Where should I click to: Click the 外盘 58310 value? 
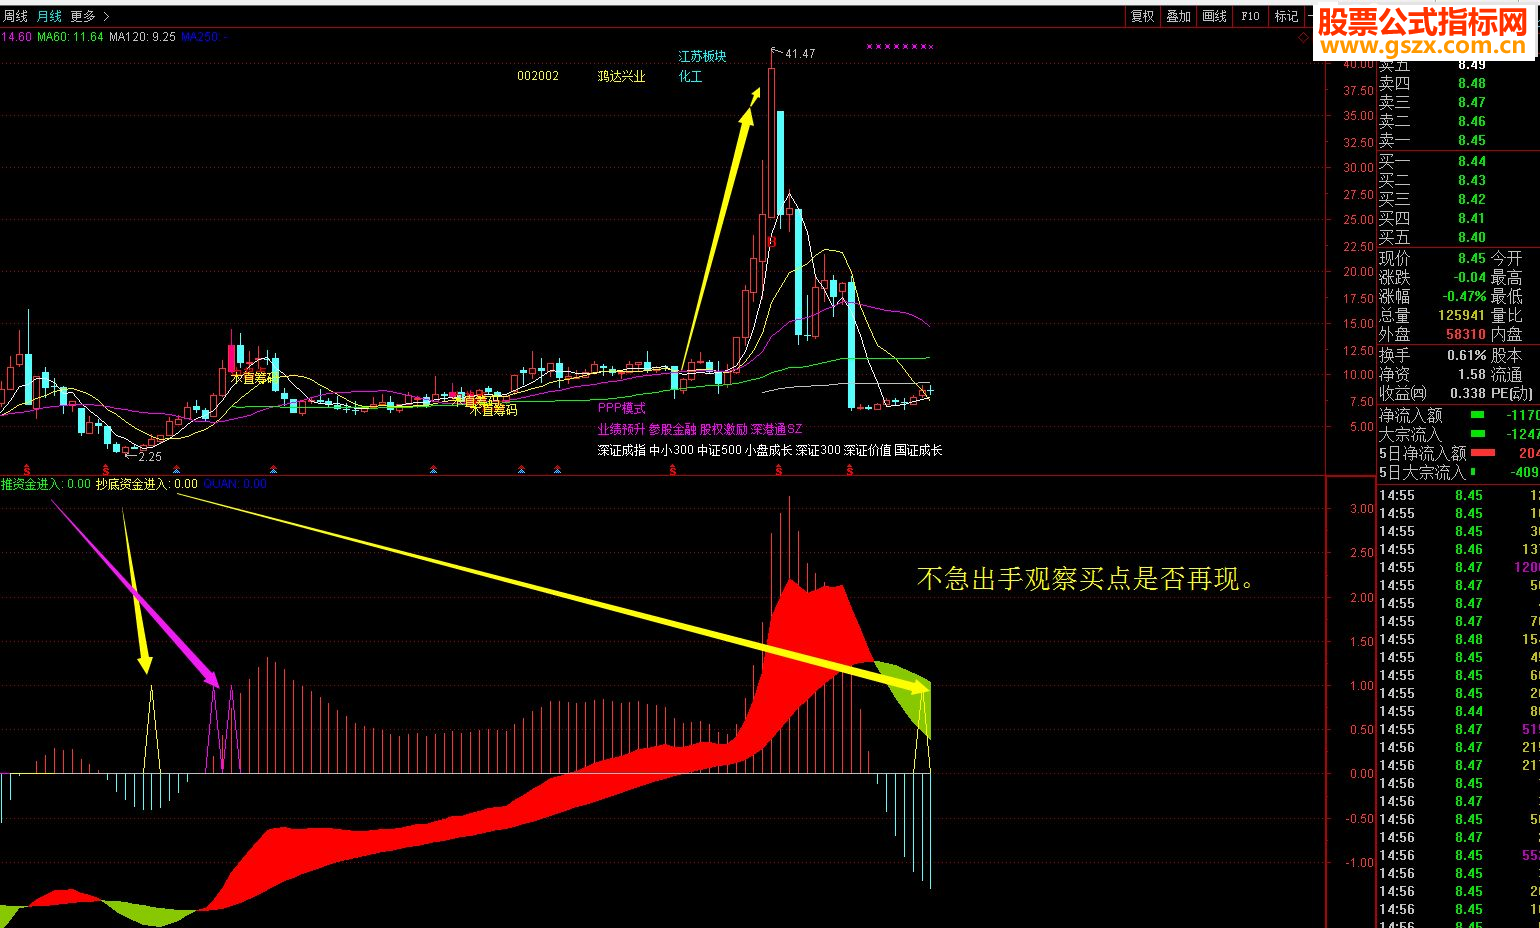click(x=1465, y=334)
